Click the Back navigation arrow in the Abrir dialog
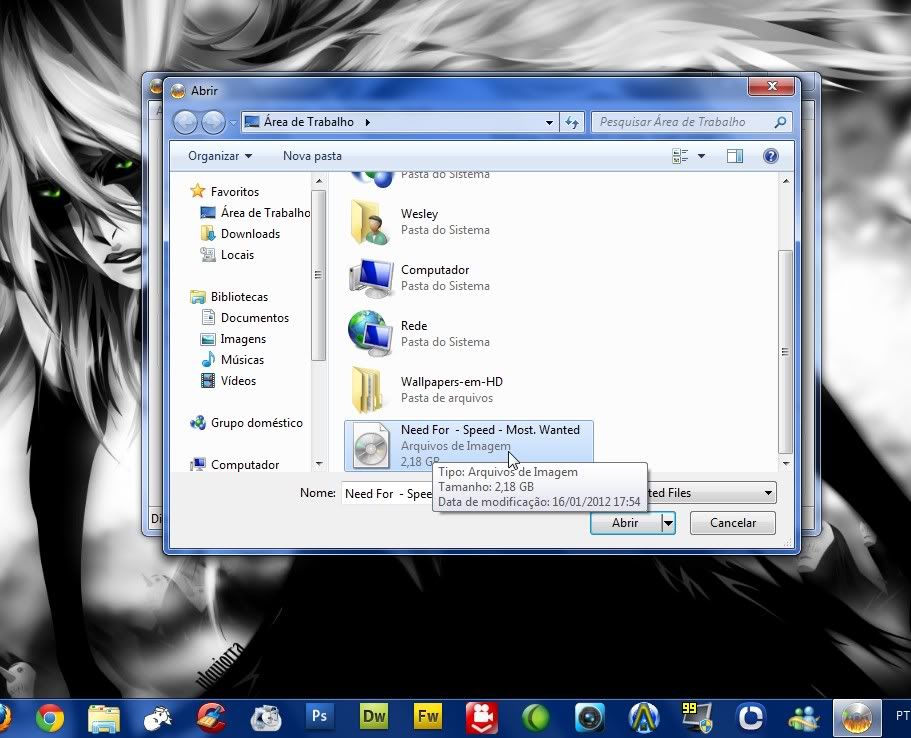Viewport: 911px width, 738px height. click(x=186, y=122)
